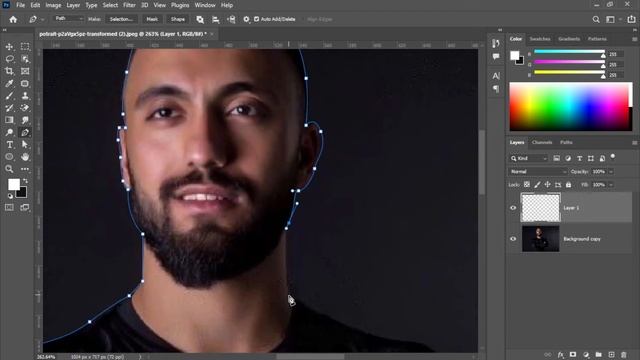640x360 pixels.
Task: Switch to the Swatches tab
Action: (x=540, y=39)
